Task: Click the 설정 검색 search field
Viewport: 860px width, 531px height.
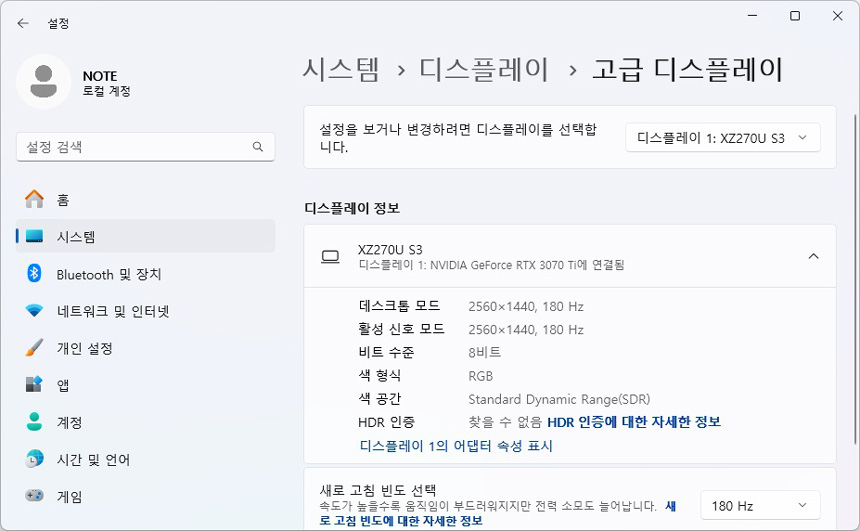Action: pos(145,146)
